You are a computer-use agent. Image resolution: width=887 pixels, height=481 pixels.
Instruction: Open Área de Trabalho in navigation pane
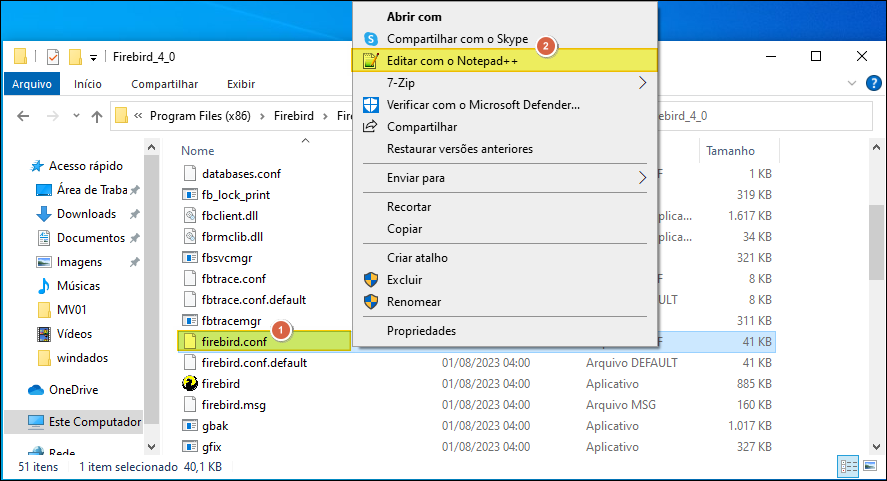click(x=92, y=190)
